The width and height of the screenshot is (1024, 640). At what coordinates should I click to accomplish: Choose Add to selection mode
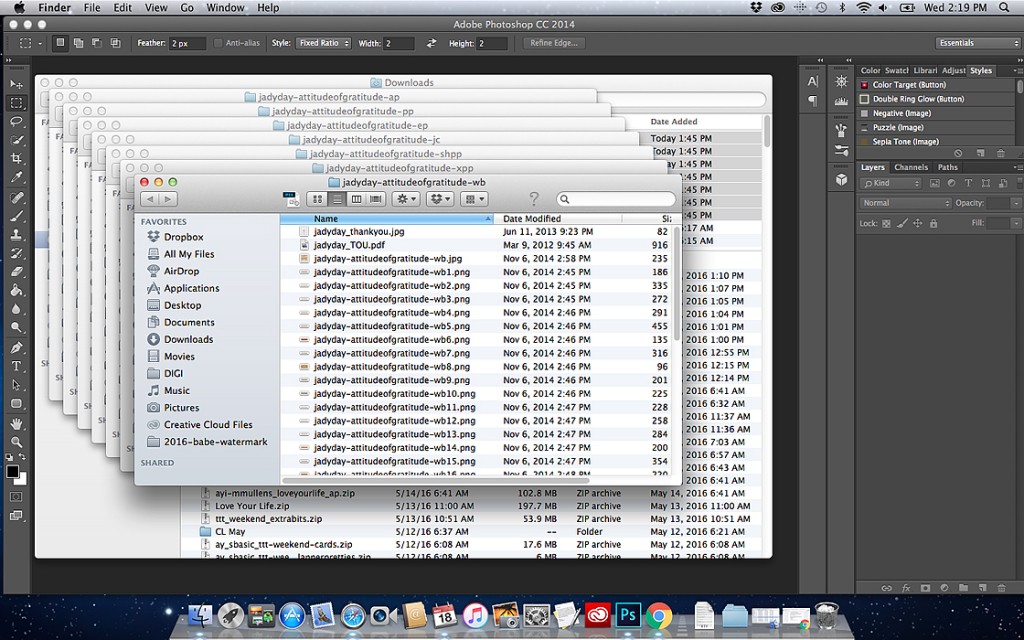(78, 43)
